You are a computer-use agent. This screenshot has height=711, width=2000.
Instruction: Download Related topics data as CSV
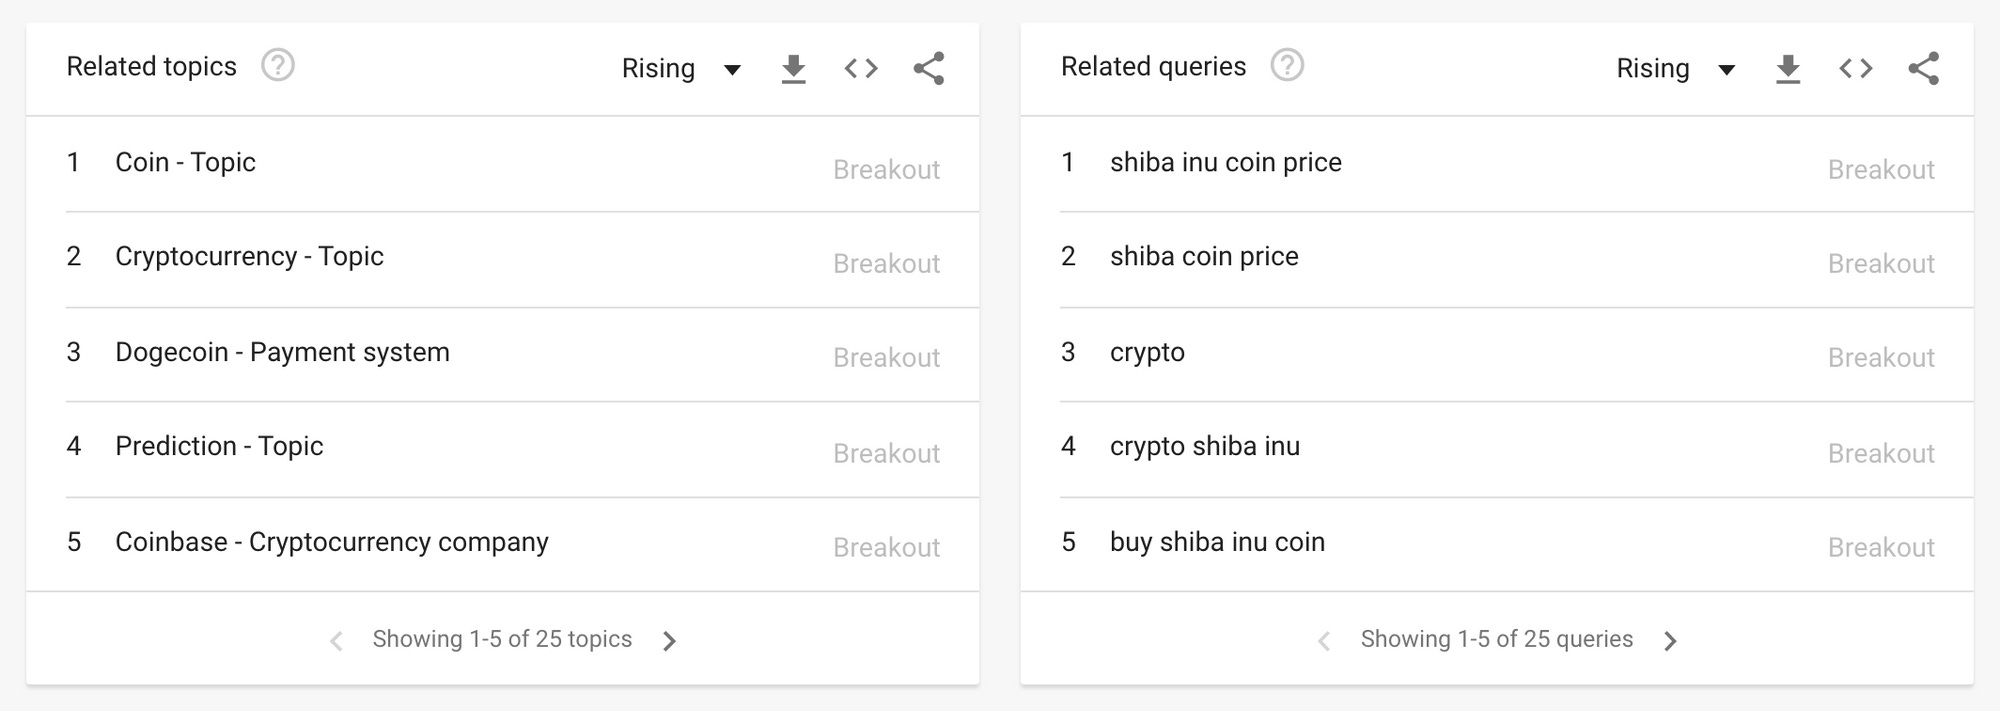[x=793, y=69]
